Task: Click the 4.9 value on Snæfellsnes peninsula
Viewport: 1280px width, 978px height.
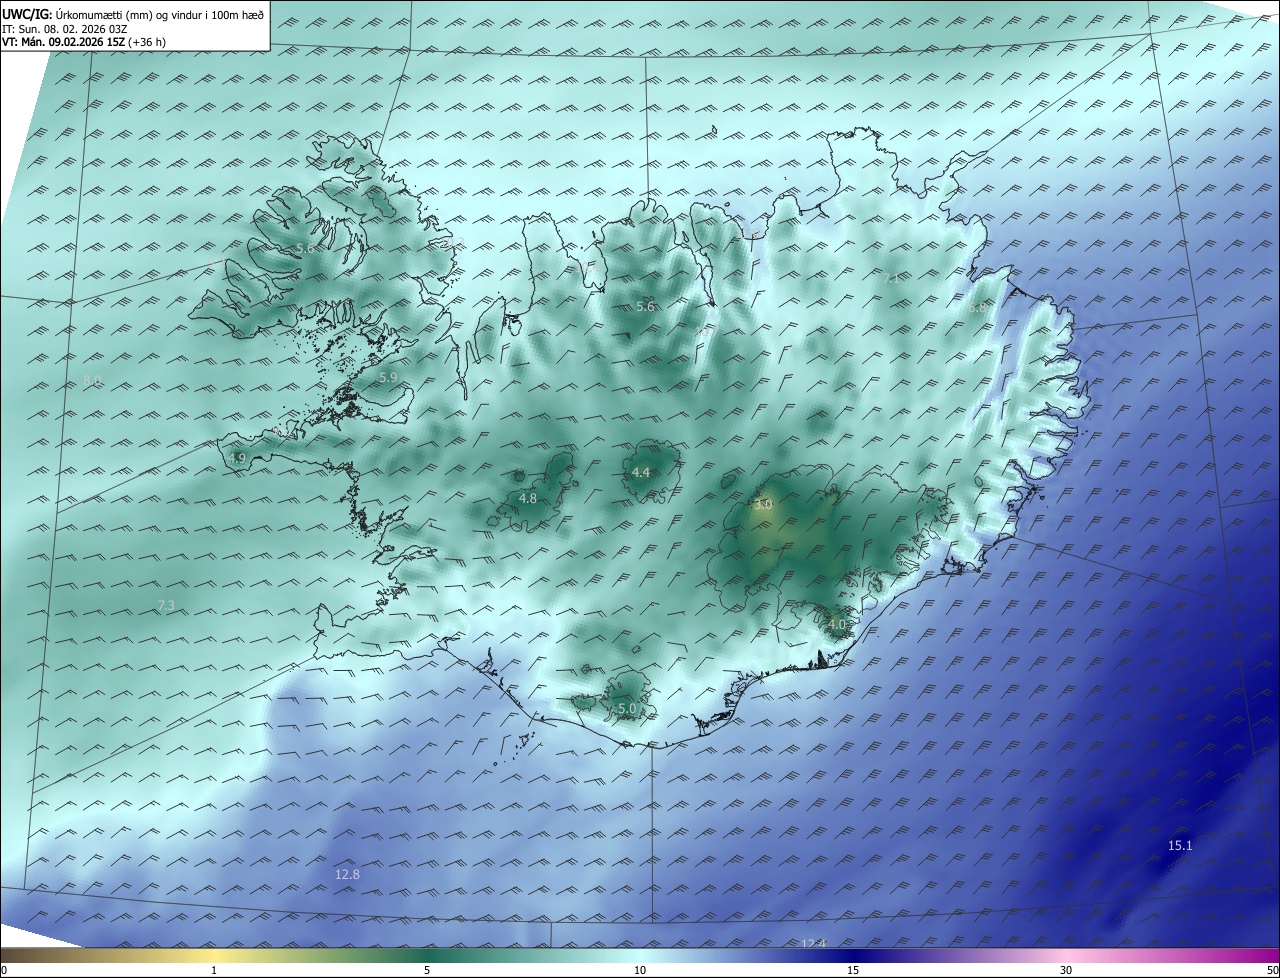Action: (x=237, y=458)
